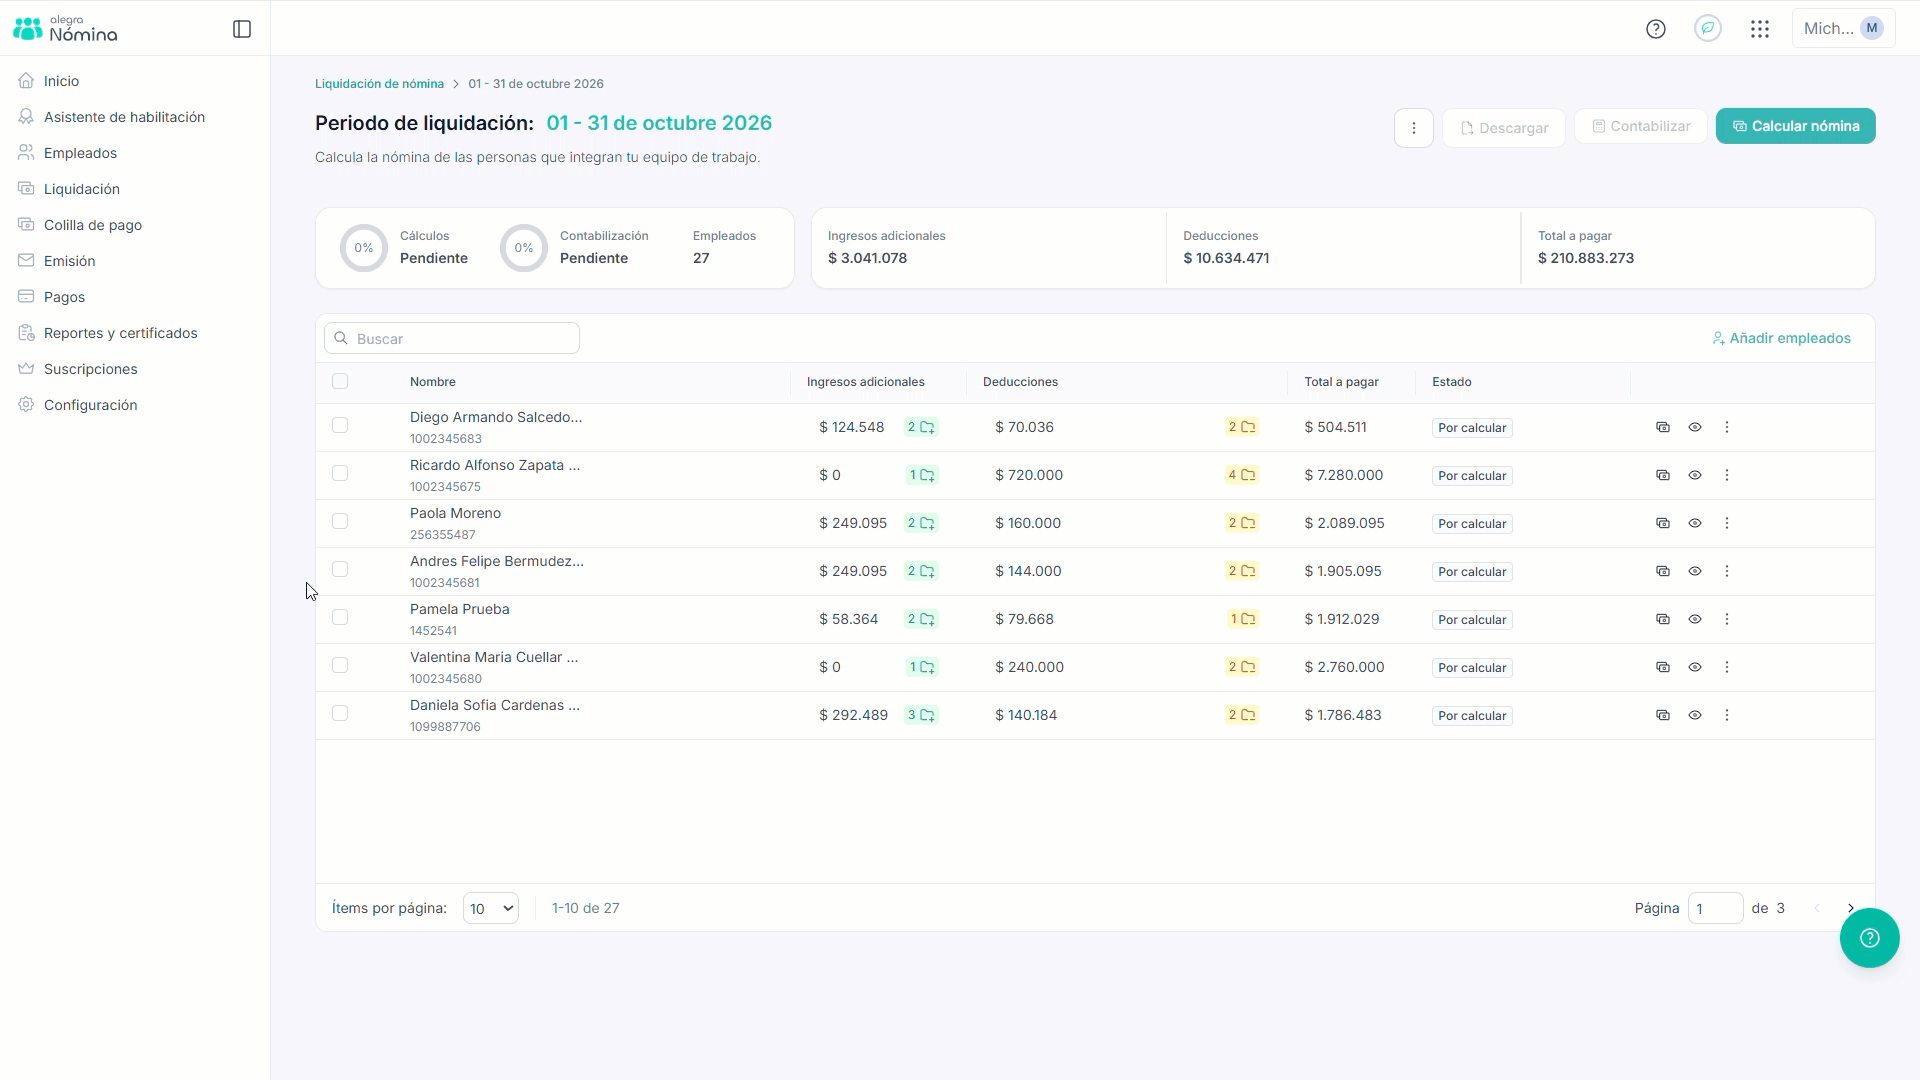
Task: Click the Liquidación de nómina breadcrumb link
Action: pos(379,84)
